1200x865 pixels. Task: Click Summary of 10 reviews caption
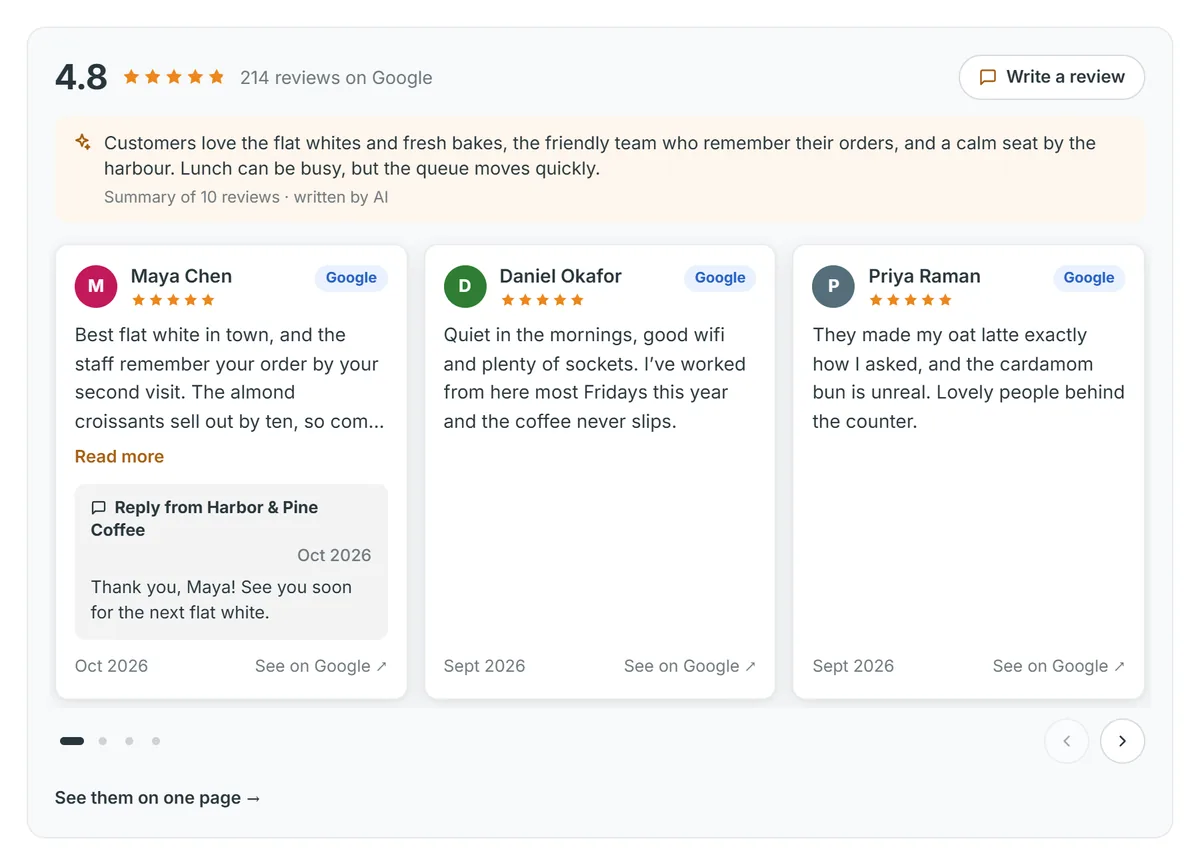pos(246,197)
